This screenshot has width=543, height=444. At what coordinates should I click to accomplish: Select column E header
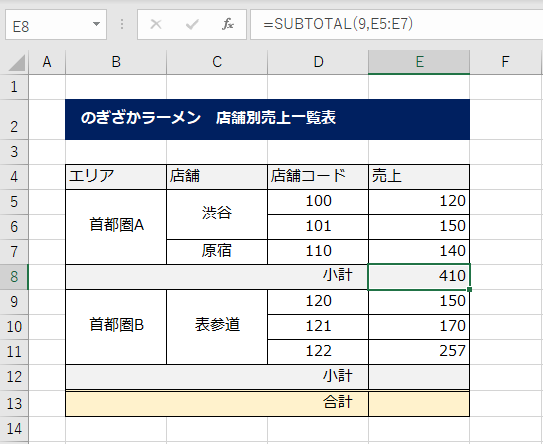pos(419,62)
